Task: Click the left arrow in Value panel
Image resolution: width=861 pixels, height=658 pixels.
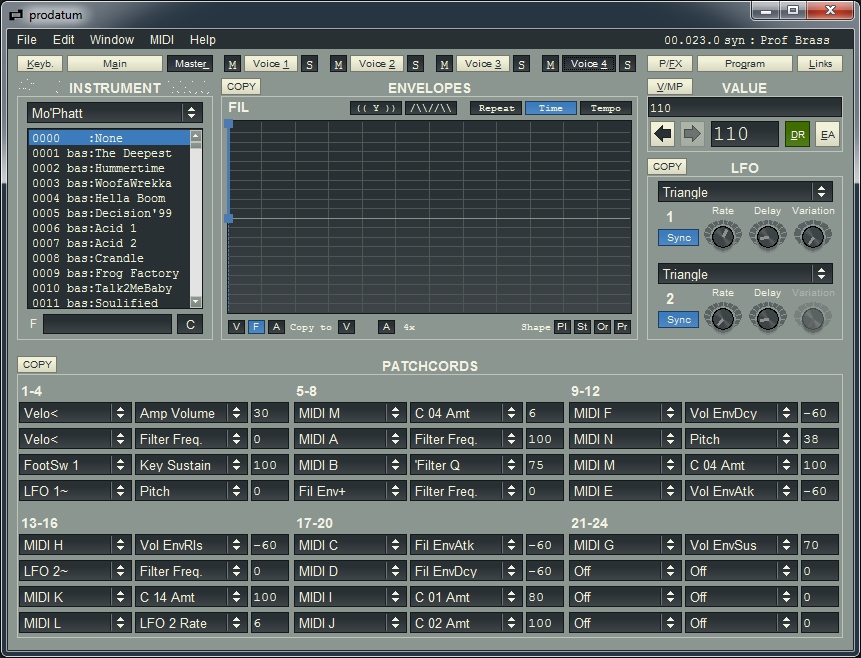Action: (x=663, y=134)
